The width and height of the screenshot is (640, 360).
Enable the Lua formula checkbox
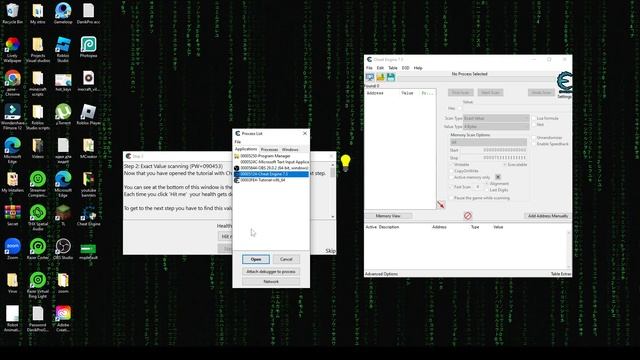[x=534, y=118]
